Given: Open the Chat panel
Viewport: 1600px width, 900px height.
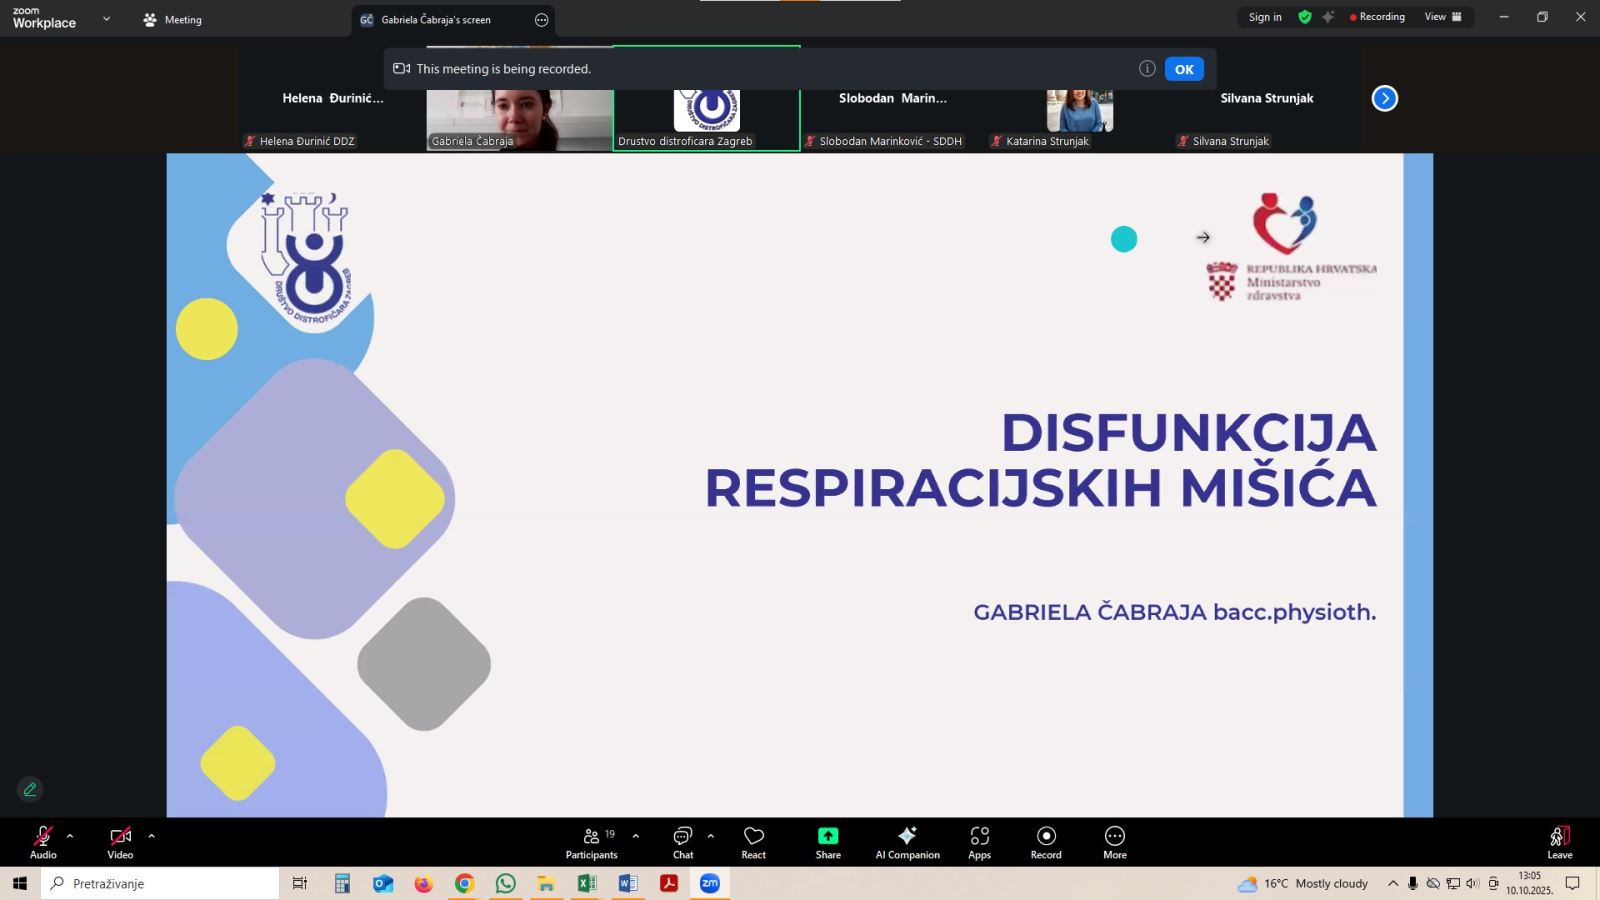Looking at the screenshot, I should click(x=683, y=841).
